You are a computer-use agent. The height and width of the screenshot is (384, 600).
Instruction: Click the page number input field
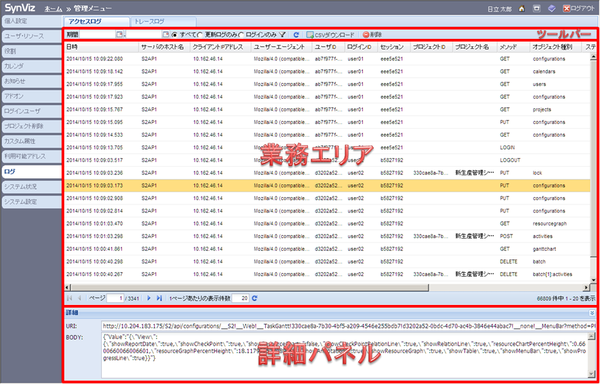pos(115,298)
